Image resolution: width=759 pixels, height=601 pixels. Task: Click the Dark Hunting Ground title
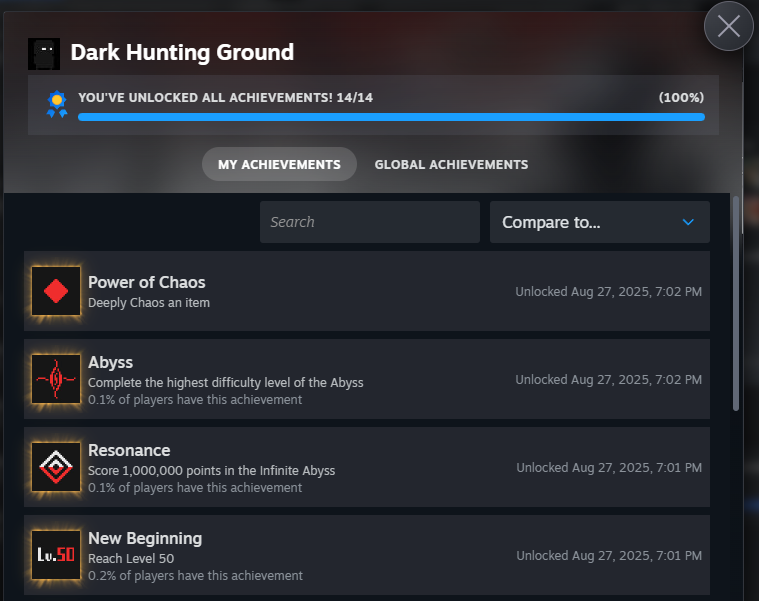[x=182, y=53]
